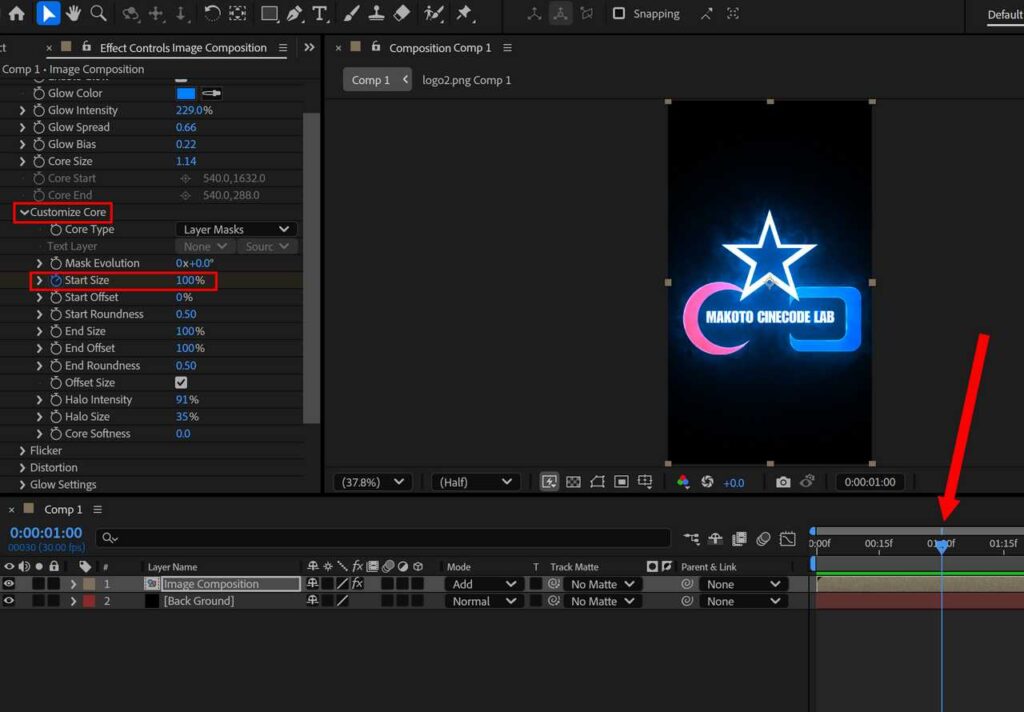Hide the Image Composition layer

click(8, 584)
